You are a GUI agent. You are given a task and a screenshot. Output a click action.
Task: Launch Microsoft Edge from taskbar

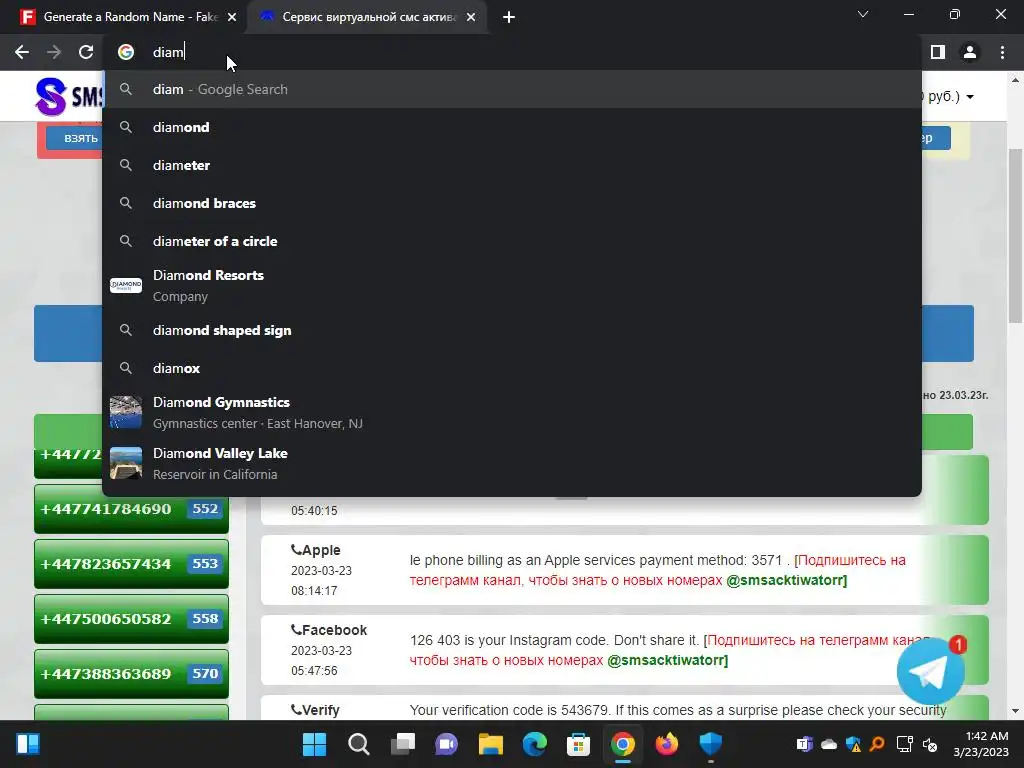(534, 744)
